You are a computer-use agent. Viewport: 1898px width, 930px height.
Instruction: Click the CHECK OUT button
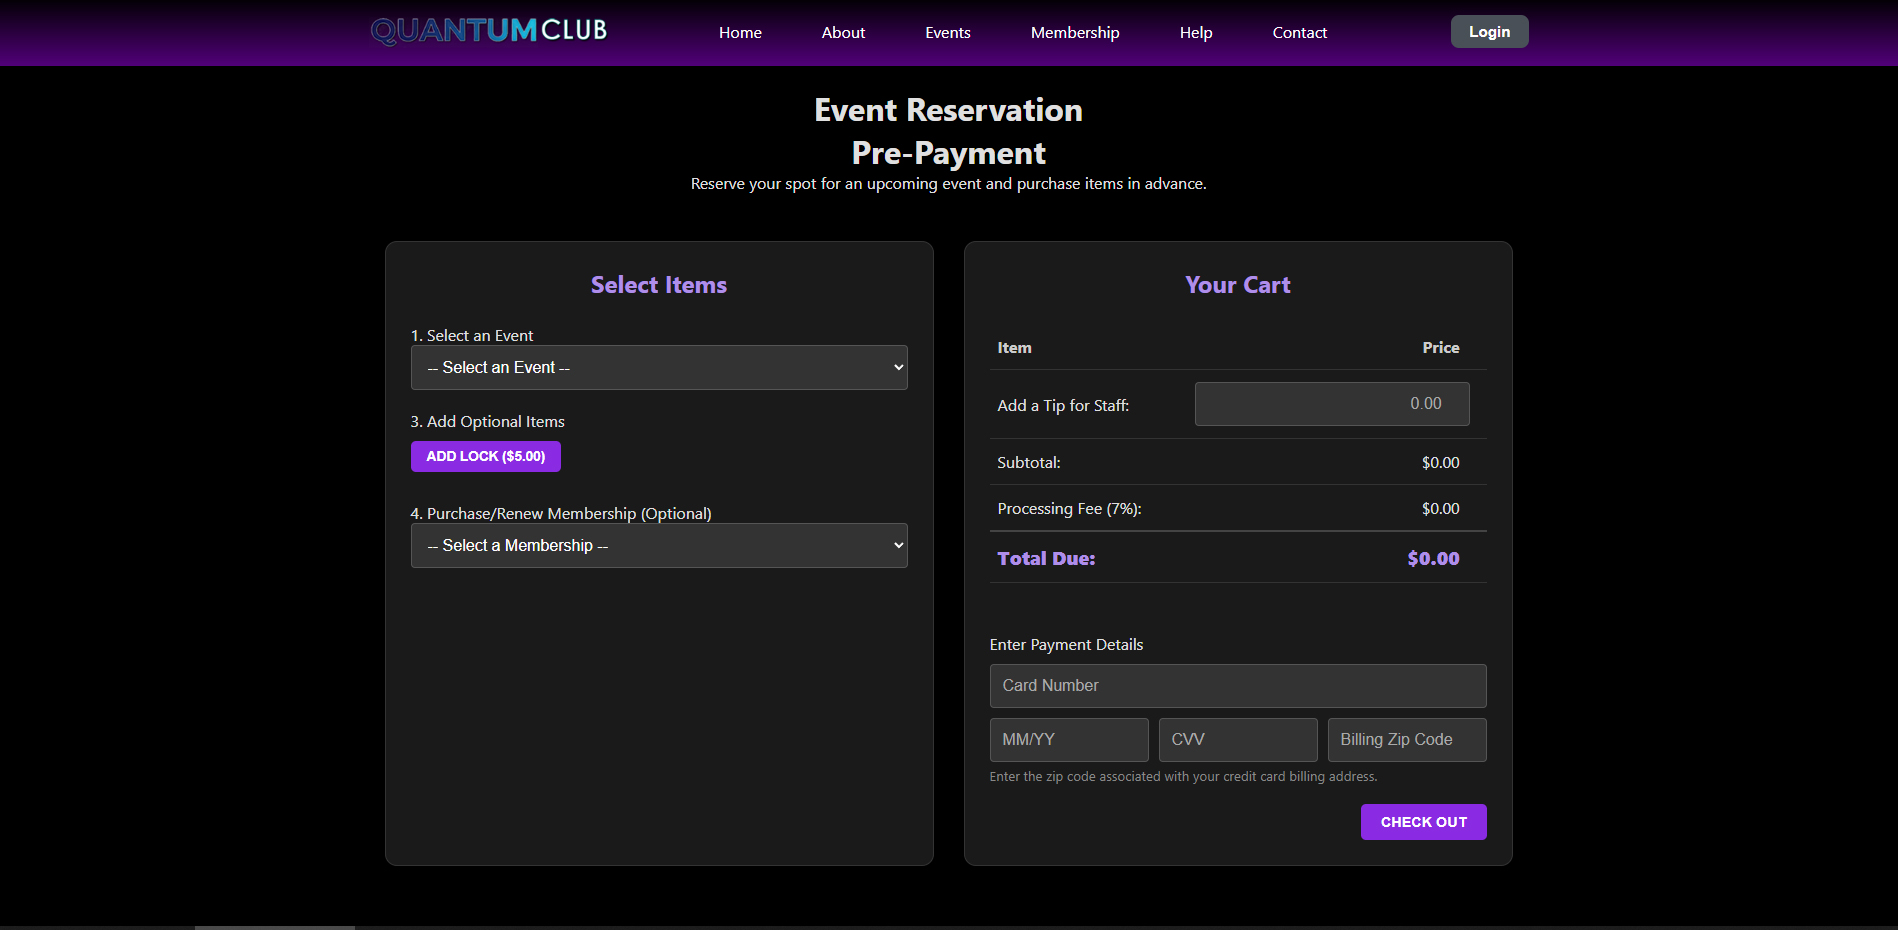[1423, 821]
